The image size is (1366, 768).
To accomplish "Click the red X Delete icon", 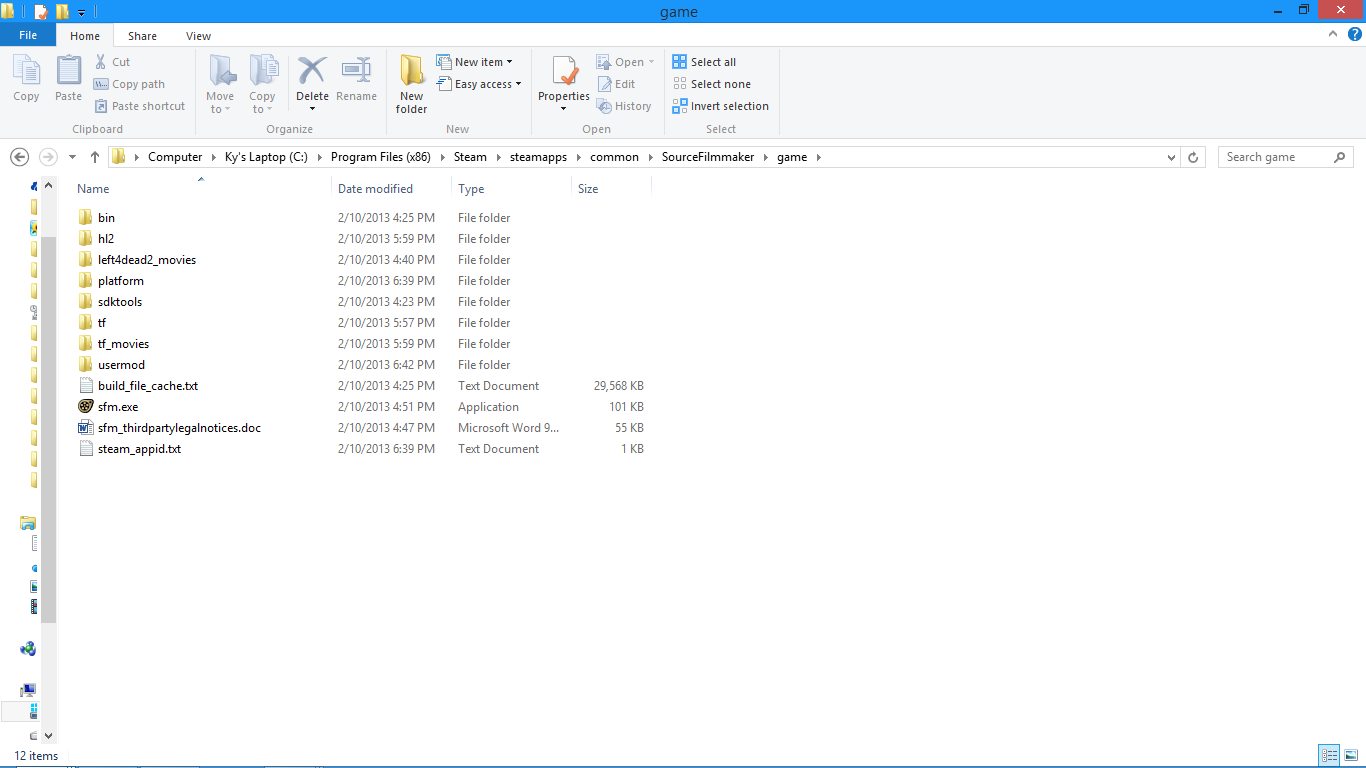I will click(x=312, y=70).
